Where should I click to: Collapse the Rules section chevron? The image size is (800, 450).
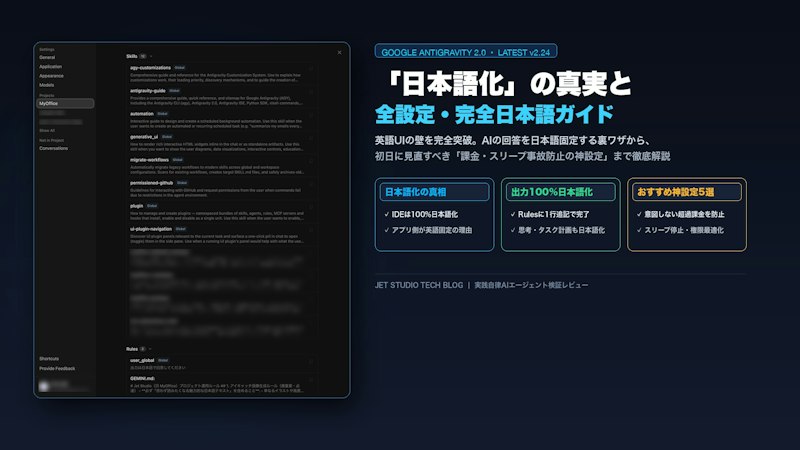(150, 349)
